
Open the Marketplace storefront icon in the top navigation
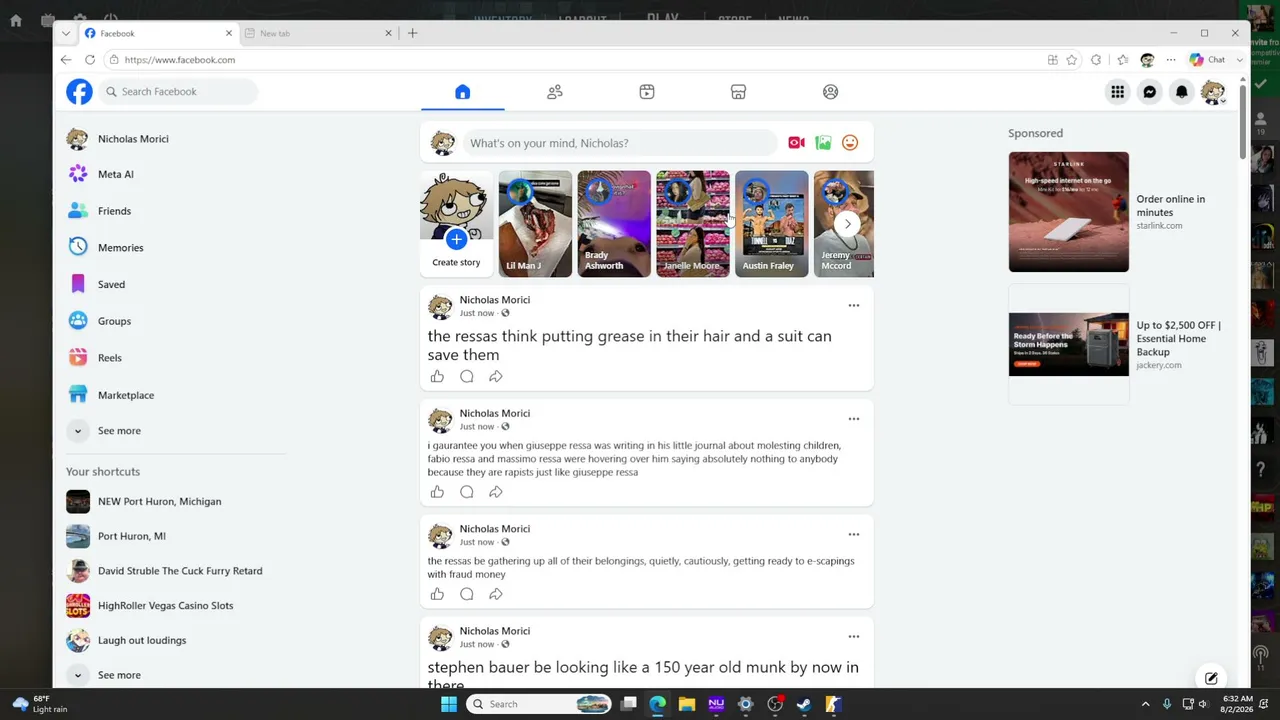tap(738, 92)
